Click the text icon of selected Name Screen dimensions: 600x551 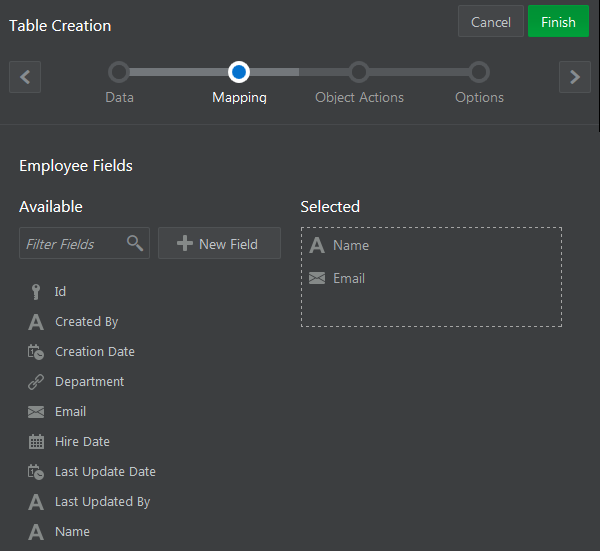point(317,245)
